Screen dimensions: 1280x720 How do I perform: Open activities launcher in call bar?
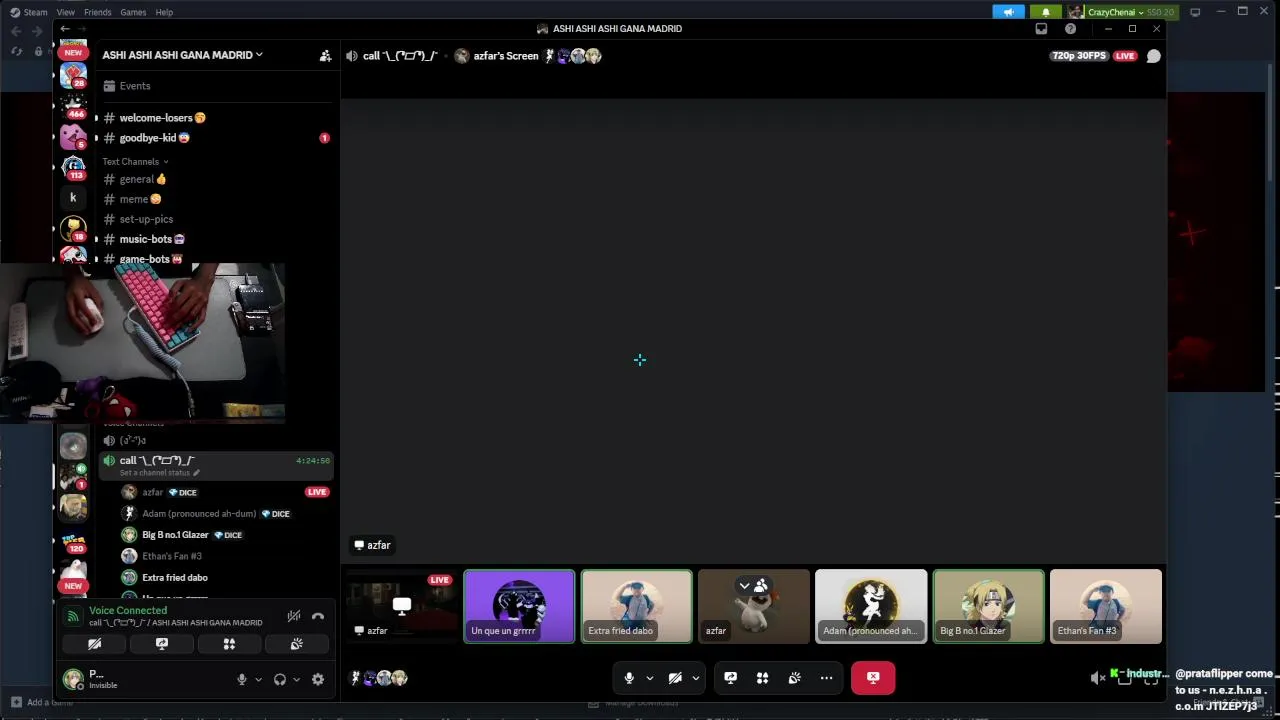coord(762,678)
